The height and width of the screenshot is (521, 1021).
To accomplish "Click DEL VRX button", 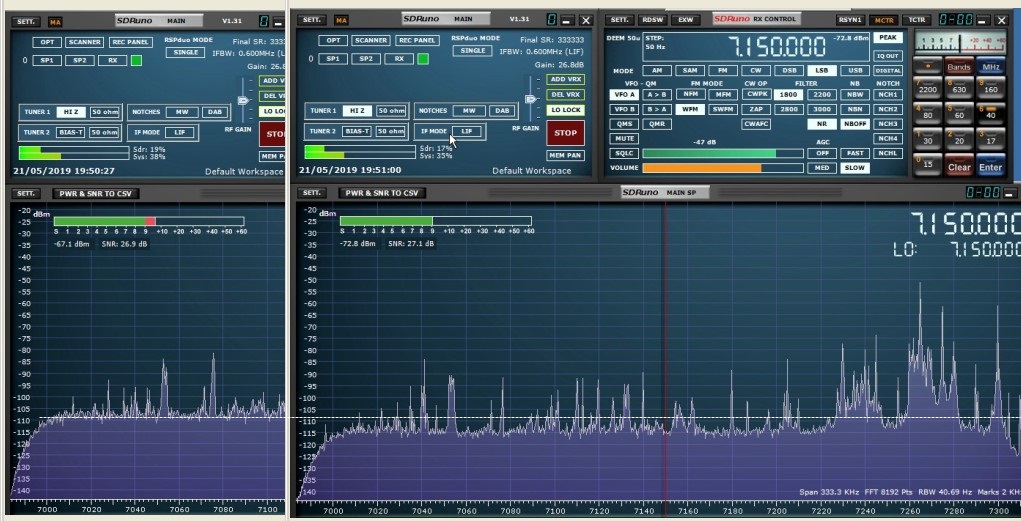I will click(565, 94).
